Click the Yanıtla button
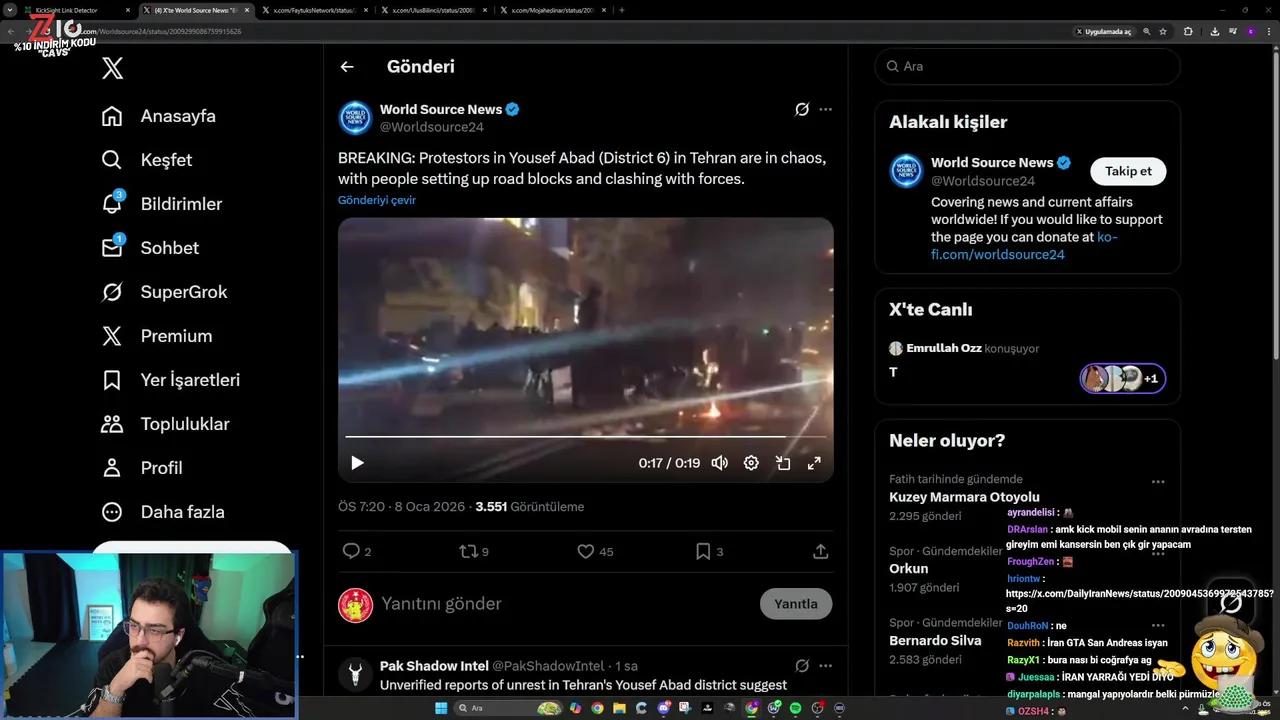Screen dimensions: 1280x720 [796, 604]
